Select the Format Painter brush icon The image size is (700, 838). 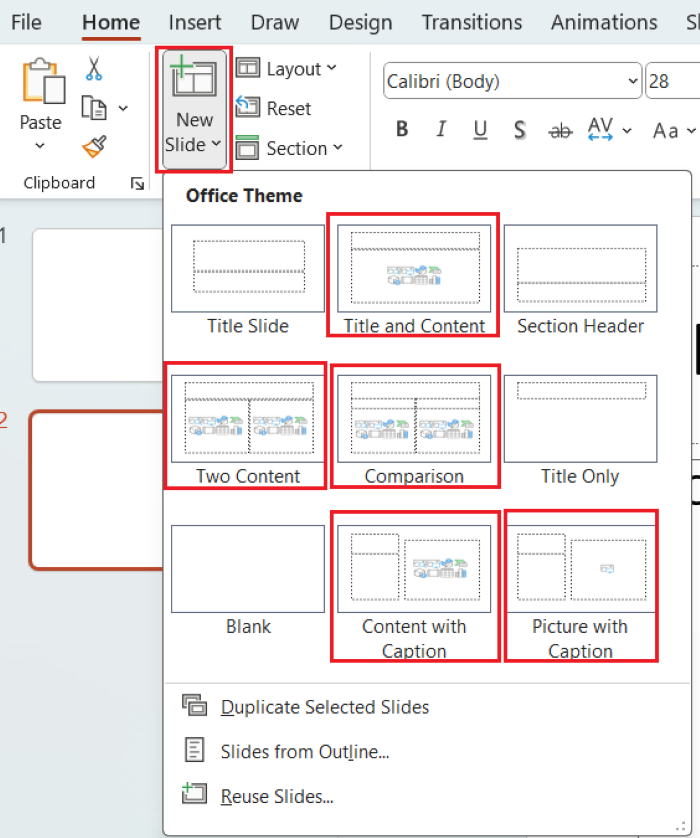(x=94, y=147)
